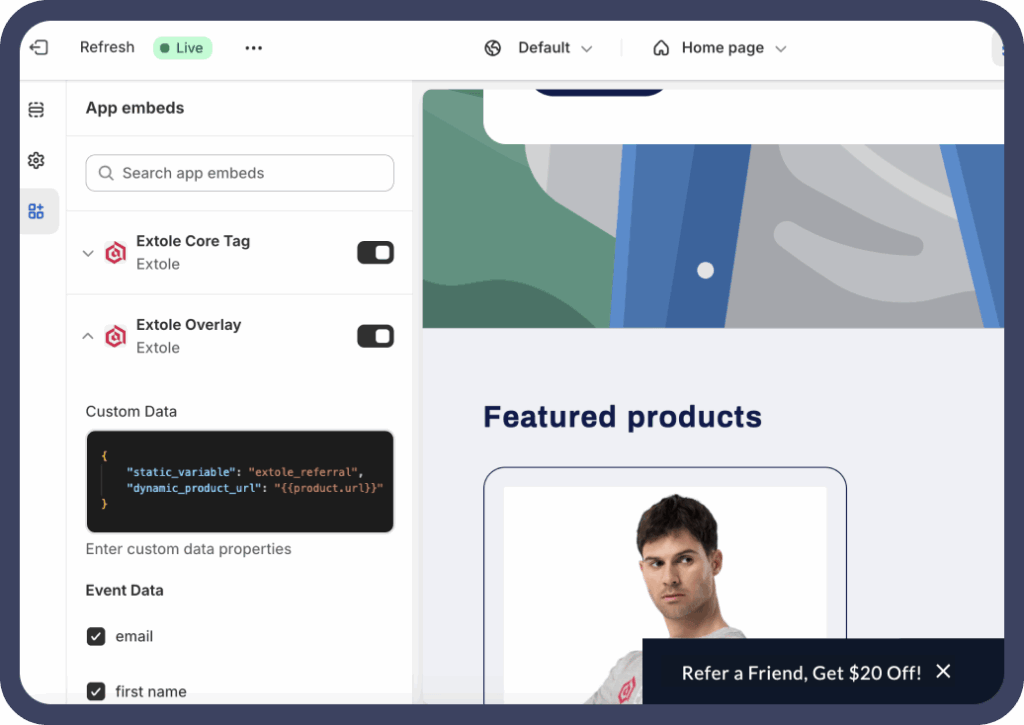1024x725 pixels.
Task: Click the home icon beside Home page
Action: [661, 47]
